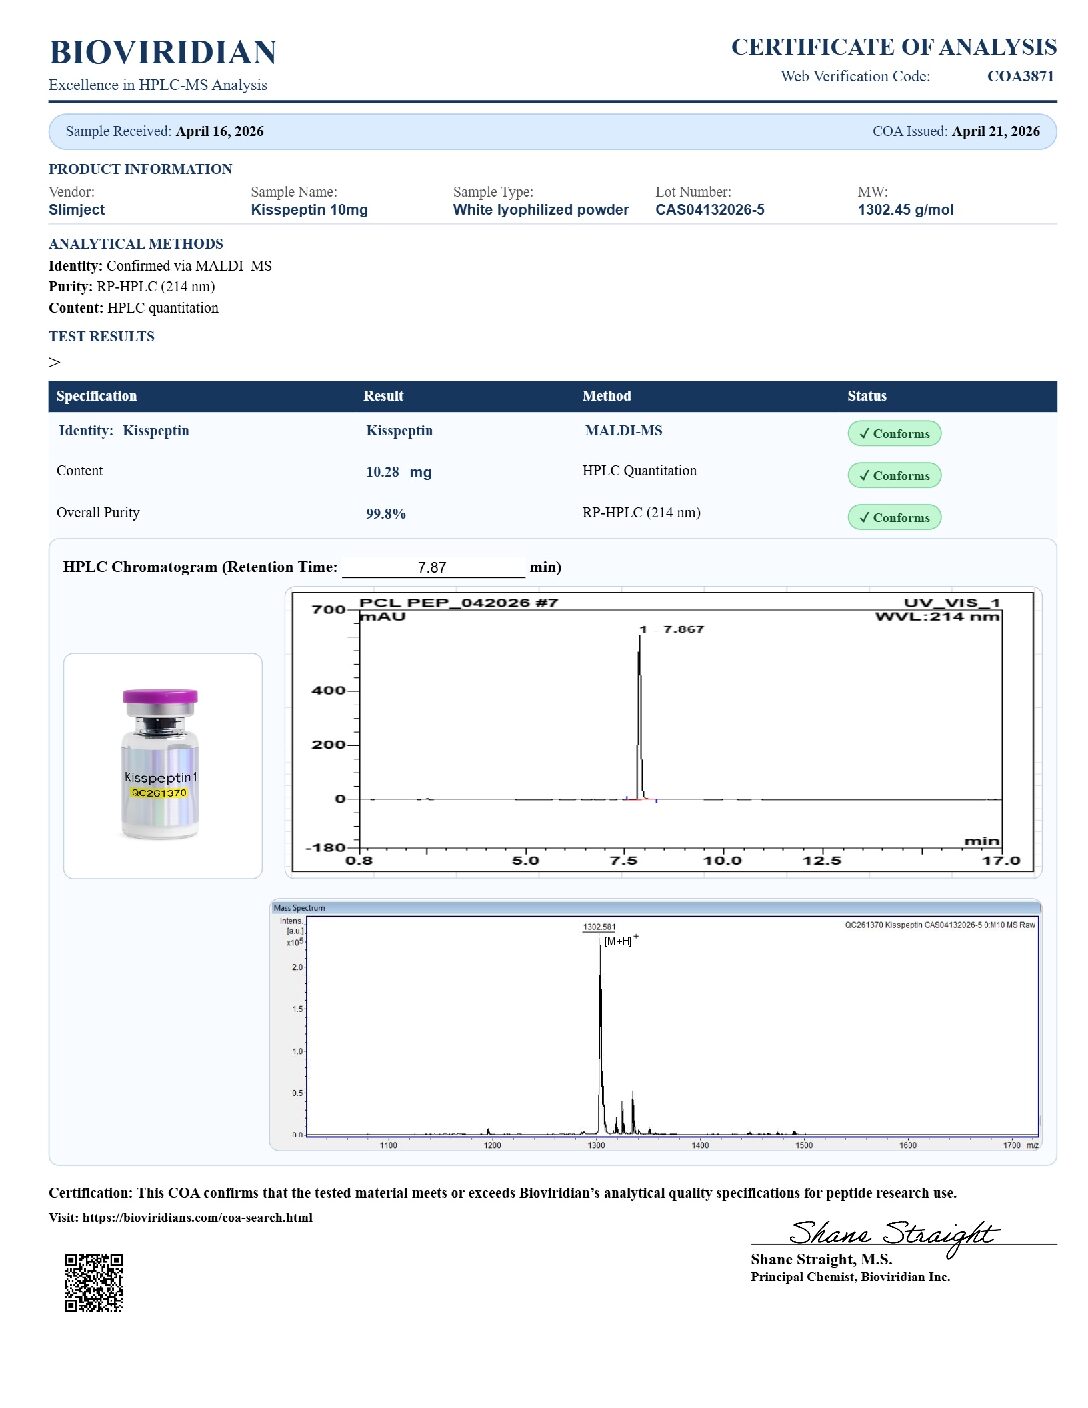Viewport: 1088px width, 1408px height.
Task: Click the CERTIFICATE OF ANALYSIS title
Action: [893, 47]
